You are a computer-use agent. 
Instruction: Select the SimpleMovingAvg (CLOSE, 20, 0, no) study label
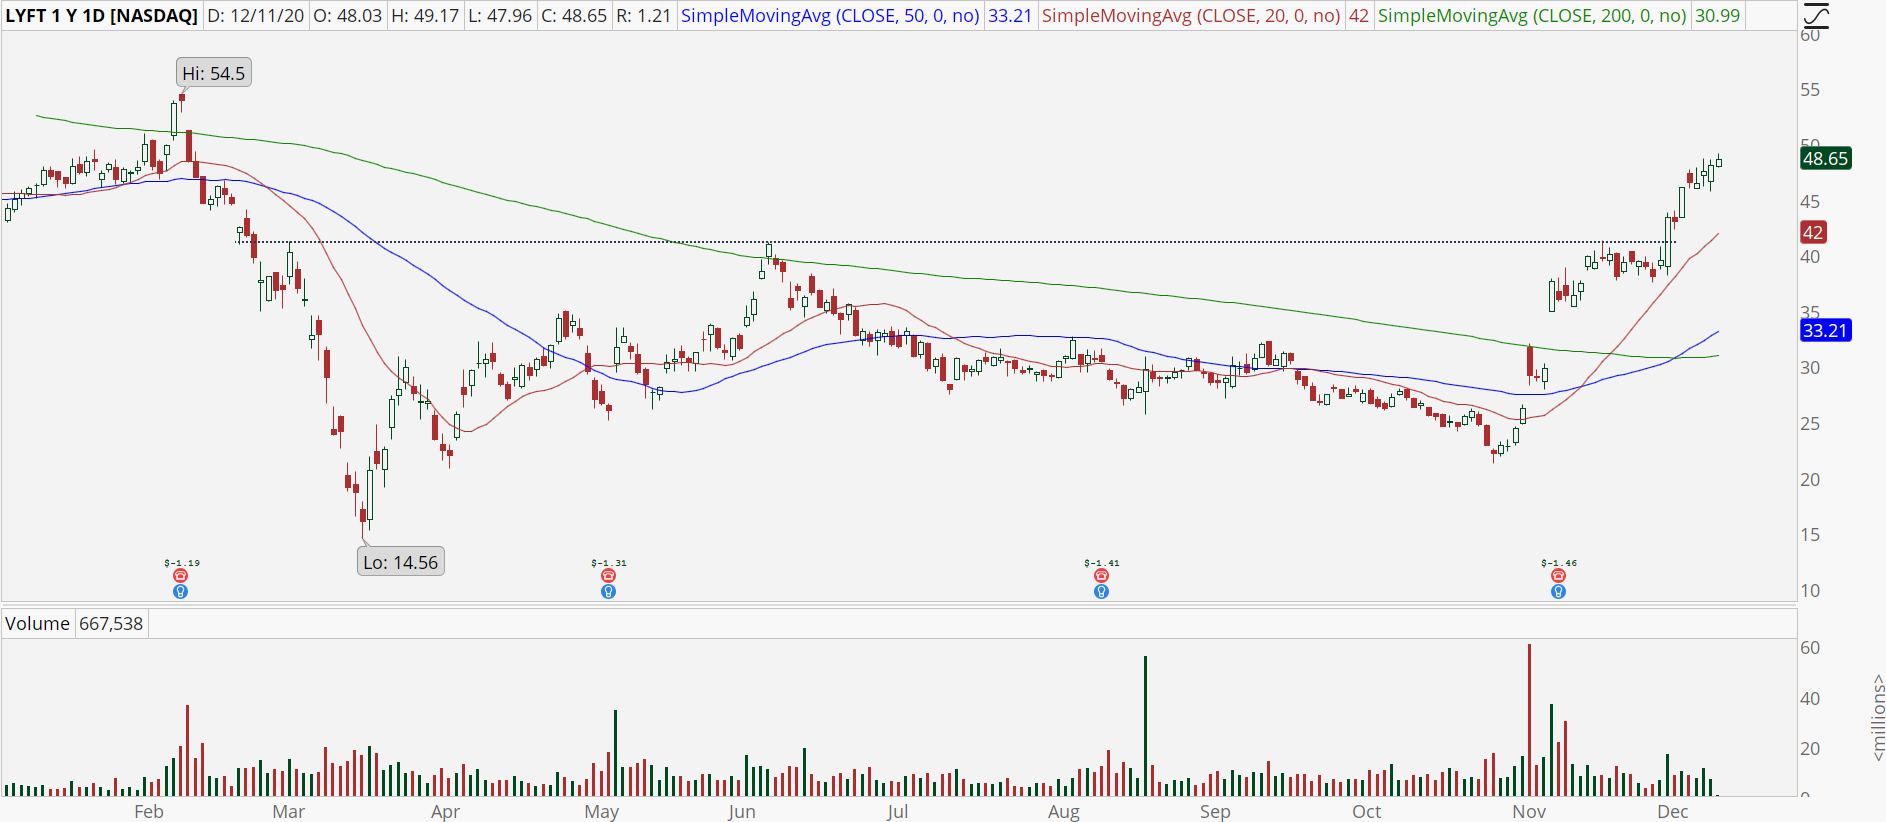point(1191,16)
